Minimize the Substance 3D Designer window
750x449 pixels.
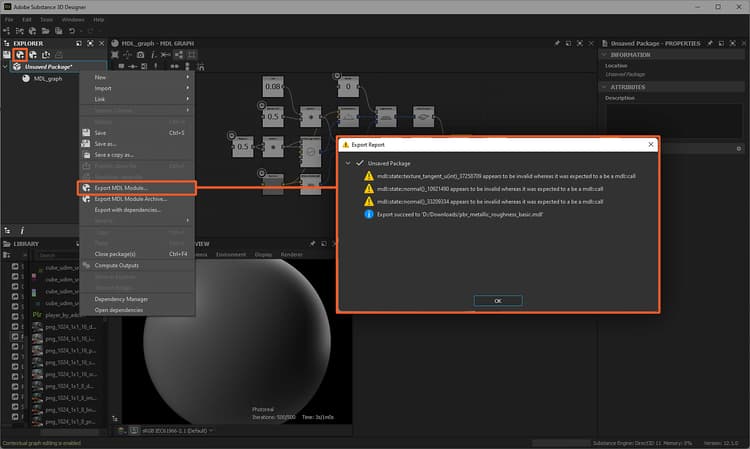(x=697, y=7)
